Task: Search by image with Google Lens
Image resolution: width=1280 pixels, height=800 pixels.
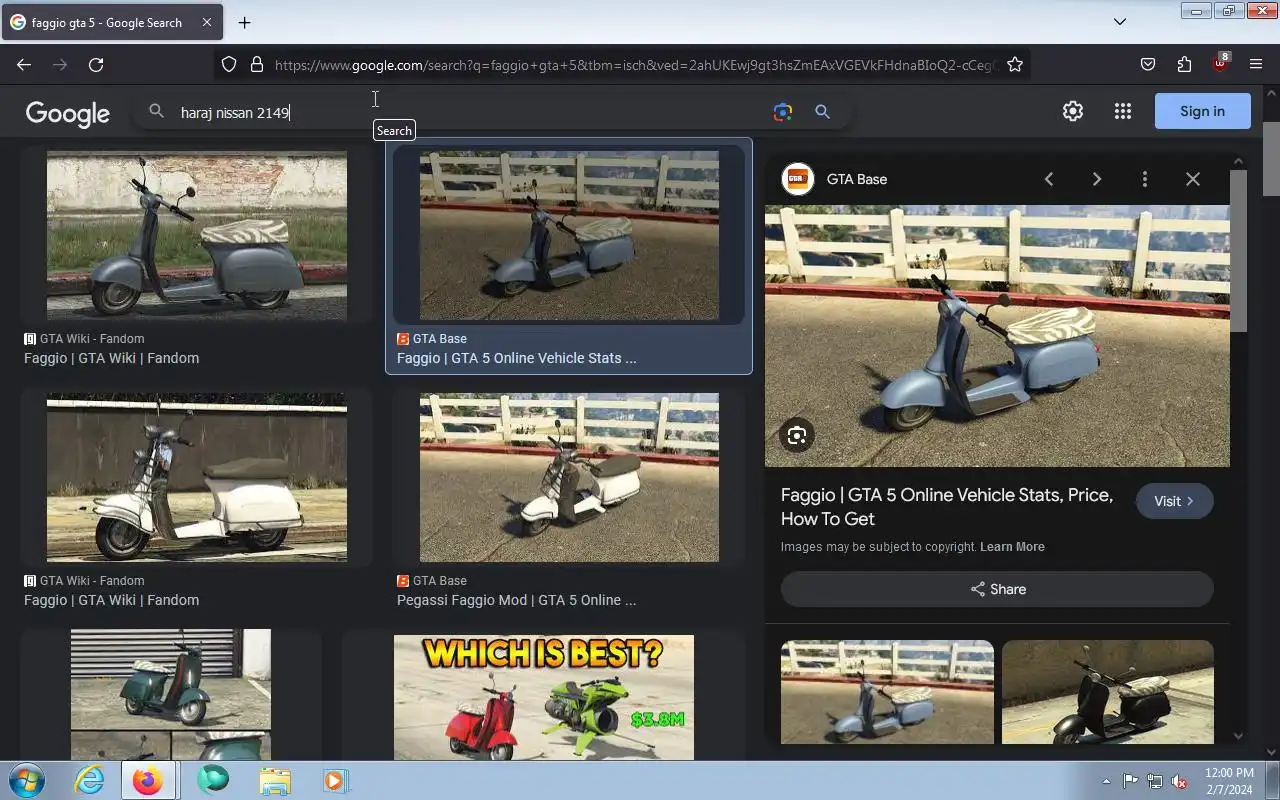Action: tap(783, 112)
